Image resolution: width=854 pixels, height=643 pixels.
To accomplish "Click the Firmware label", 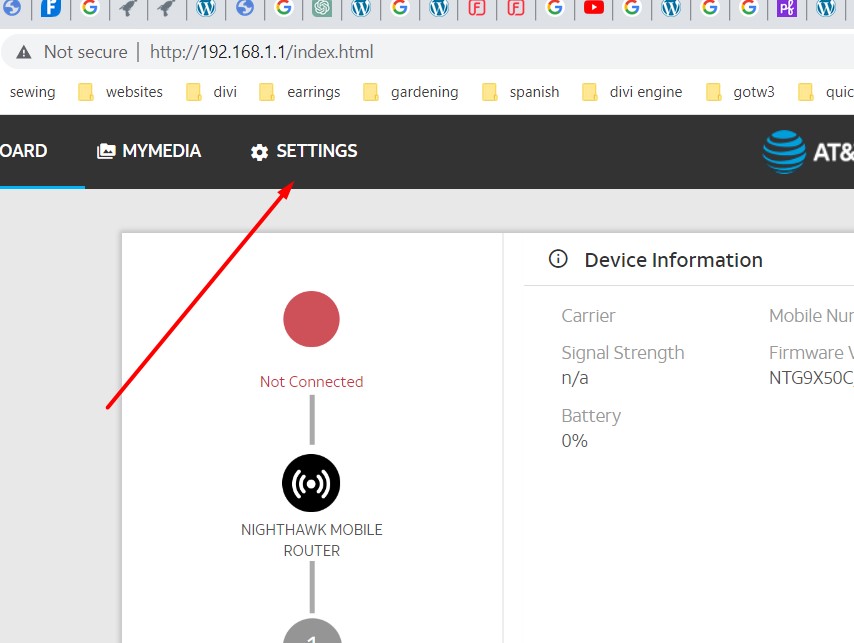I will pyautogui.click(x=812, y=353).
